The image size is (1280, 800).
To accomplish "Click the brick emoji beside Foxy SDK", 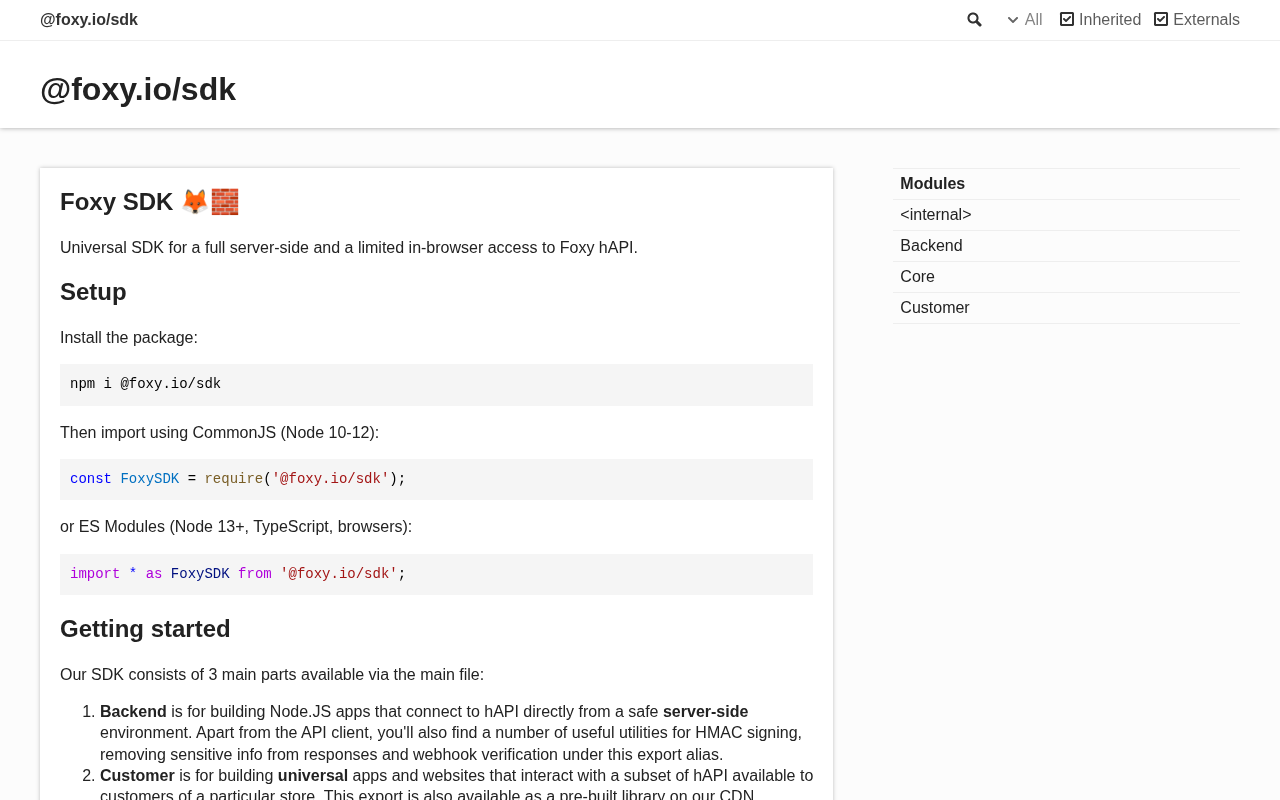I will pyautogui.click(x=225, y=202).
